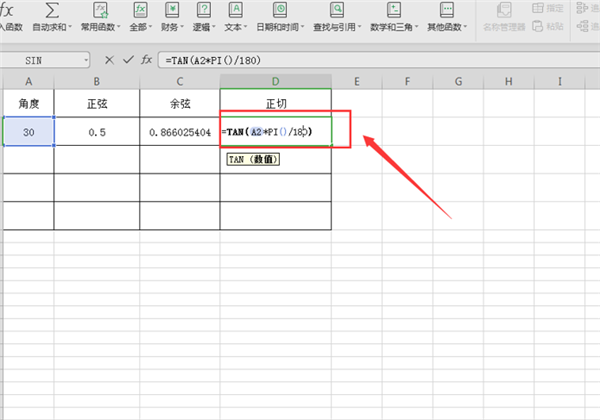Open the 日期和时间 date and time icon

coord(280,10)
